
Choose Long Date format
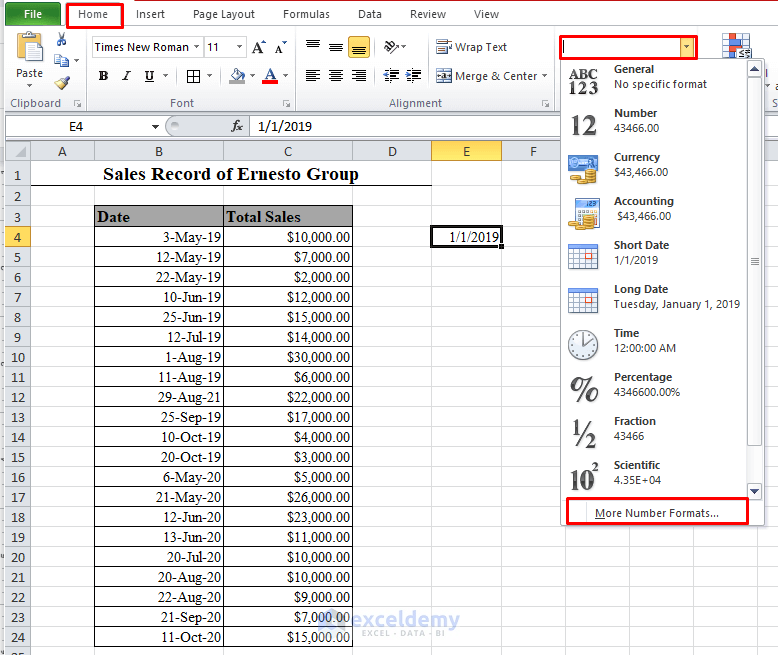pyautogui.click(x=654, y=299)
